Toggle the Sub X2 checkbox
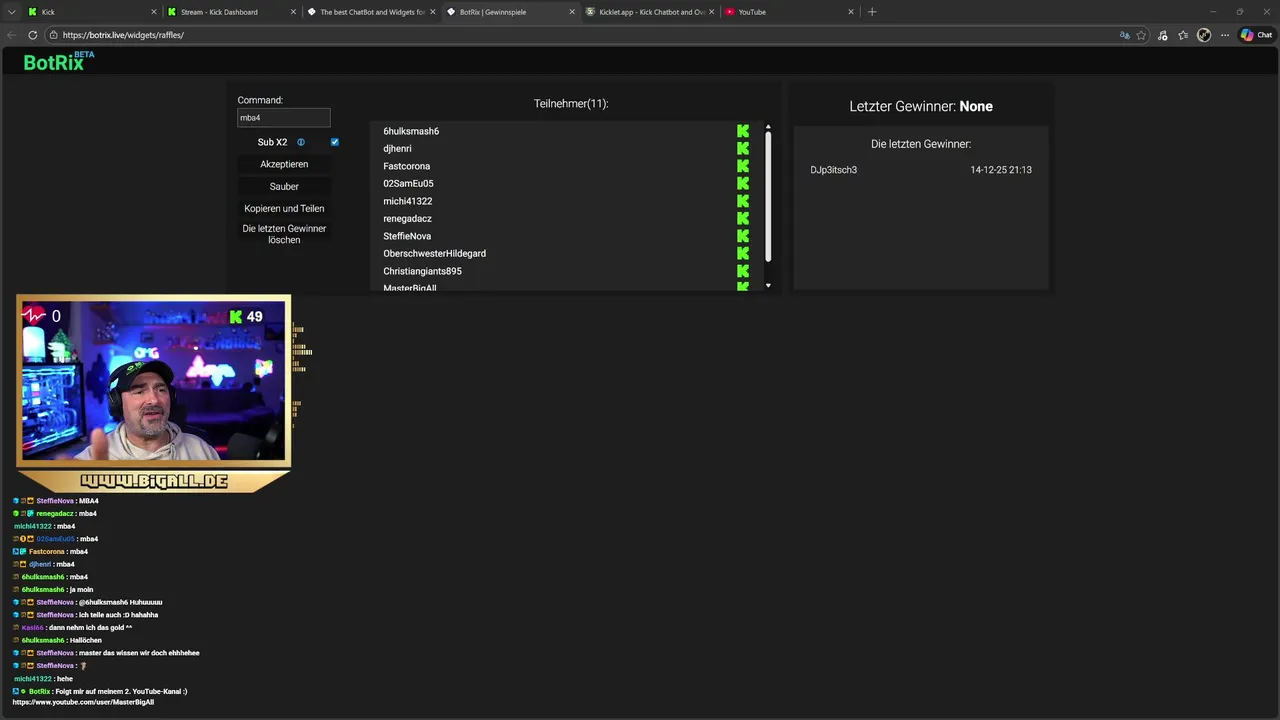The image size is (1280, 720). tap(334, 142)
